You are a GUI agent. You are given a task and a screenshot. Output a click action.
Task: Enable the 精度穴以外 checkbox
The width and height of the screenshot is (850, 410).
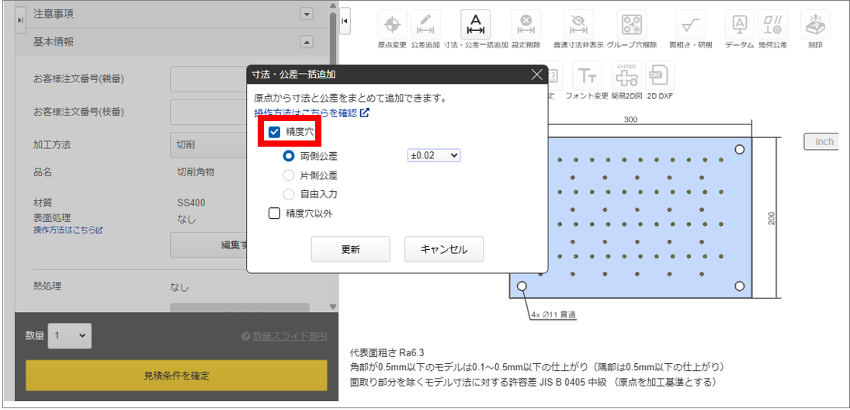pyautogui.click(x=274, y=212)
